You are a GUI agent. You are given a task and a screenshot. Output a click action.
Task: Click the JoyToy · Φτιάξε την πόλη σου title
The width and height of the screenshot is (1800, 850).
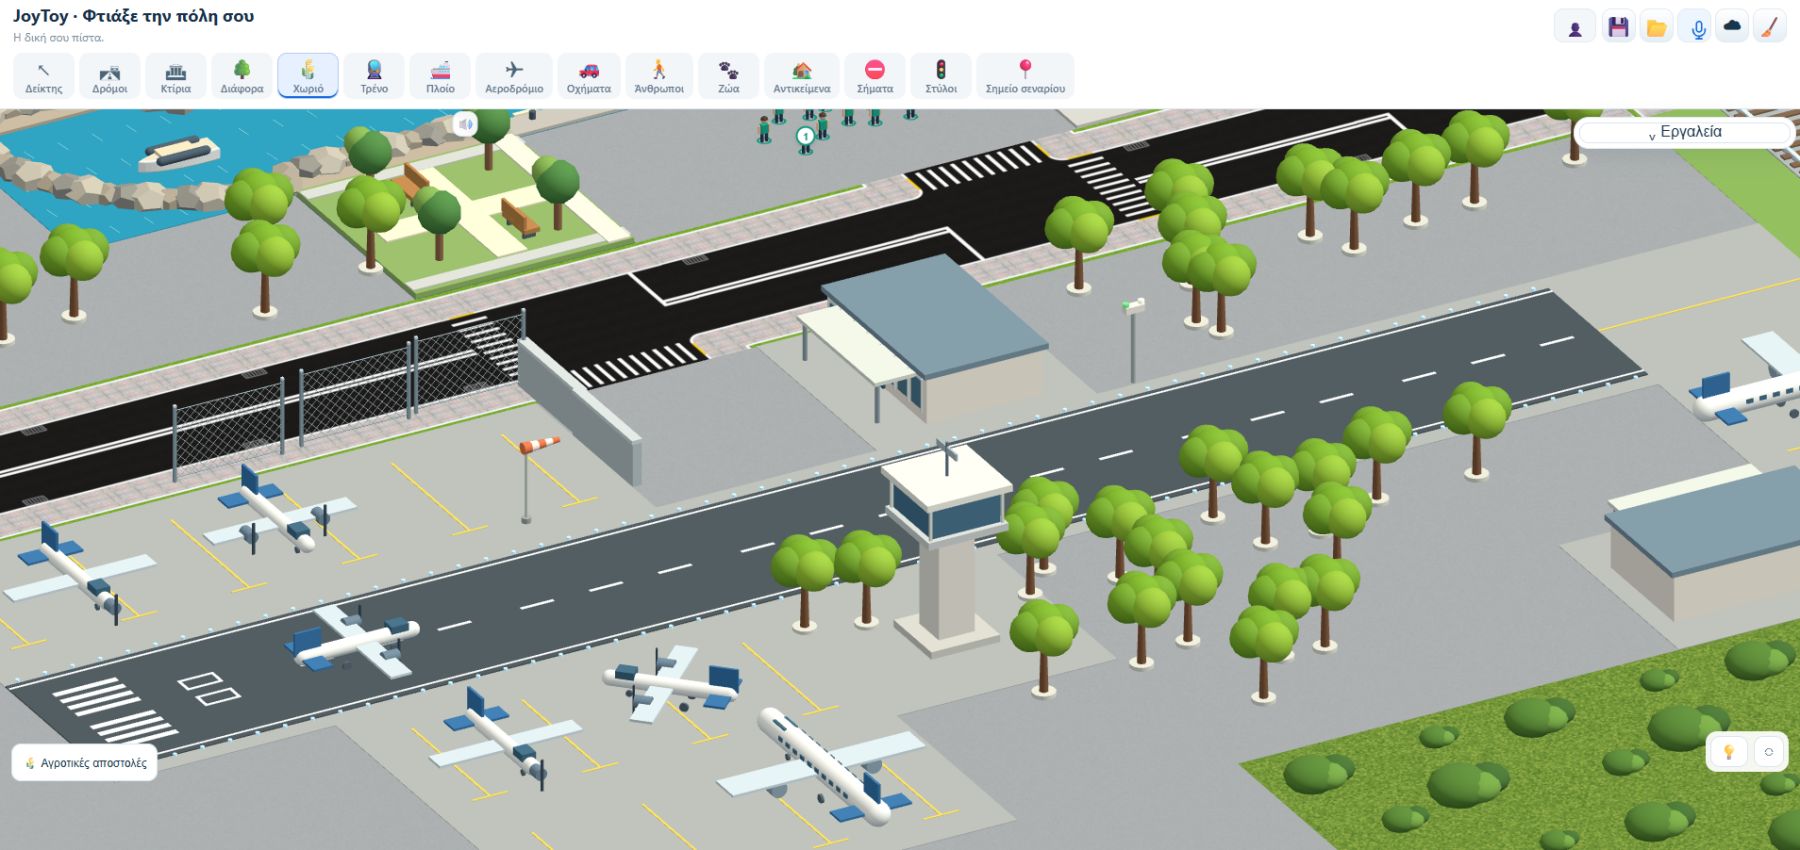tap(134, 16)
